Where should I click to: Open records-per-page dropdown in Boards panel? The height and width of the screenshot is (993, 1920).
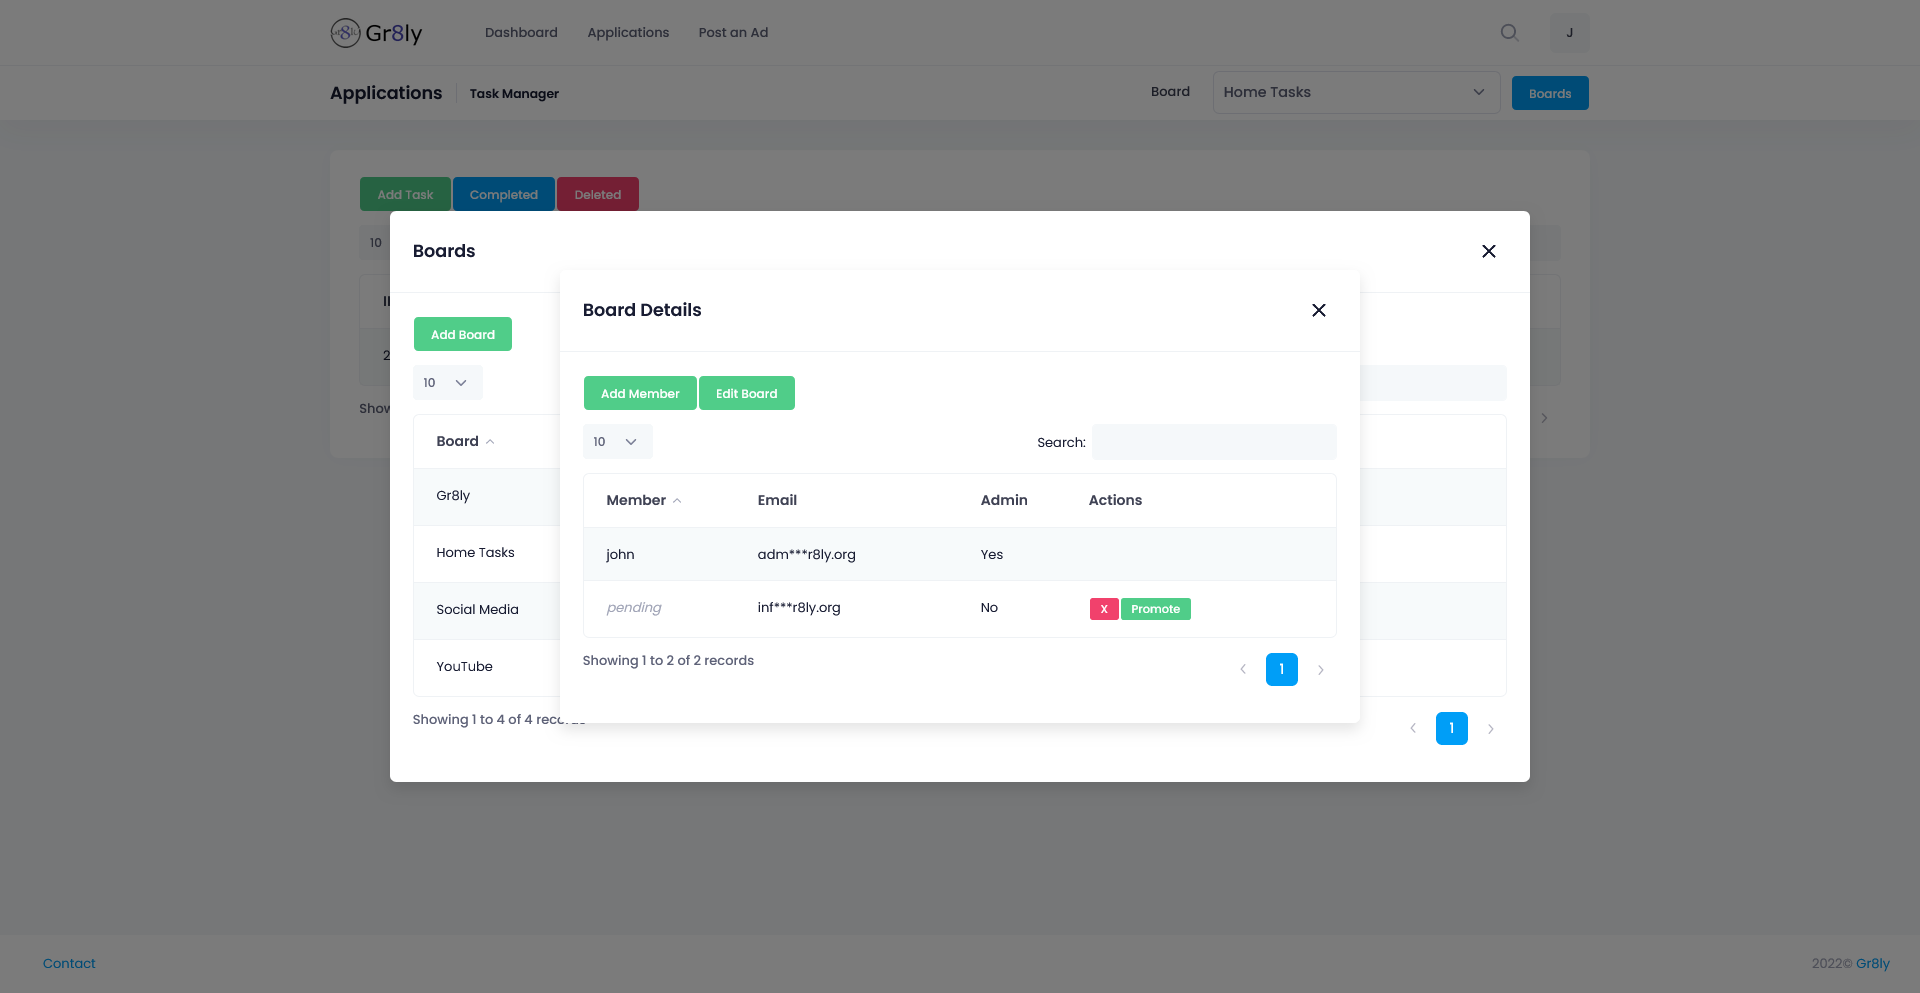click(x=447, y=382)
